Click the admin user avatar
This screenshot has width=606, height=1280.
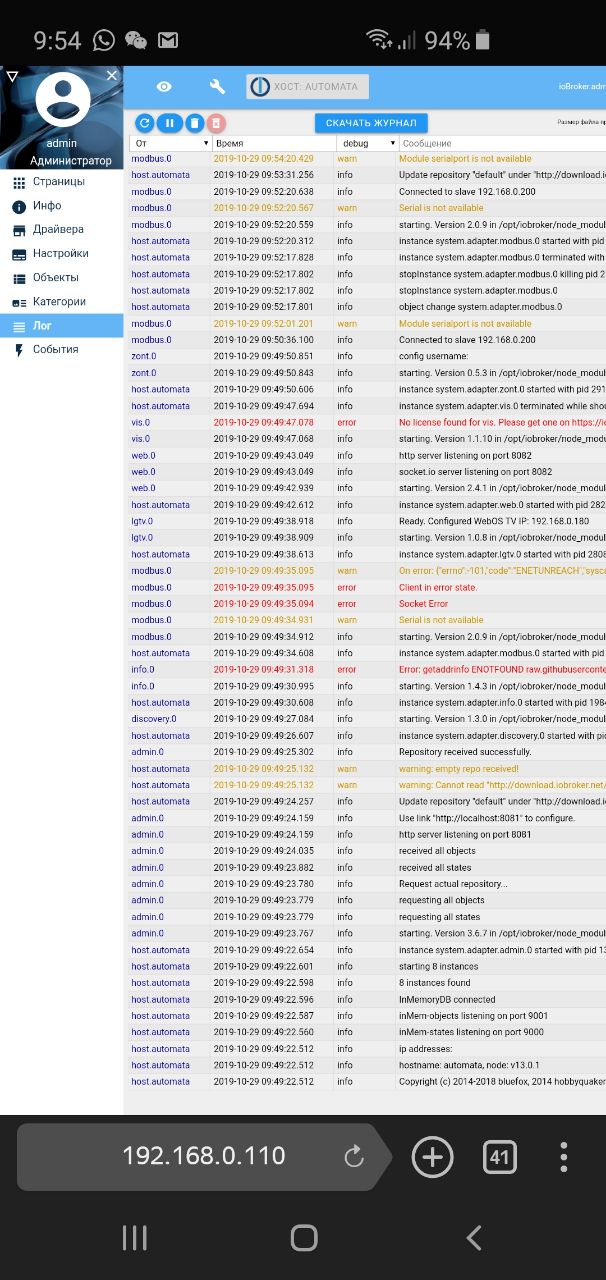pyautogui.click(x=62, y=99)
